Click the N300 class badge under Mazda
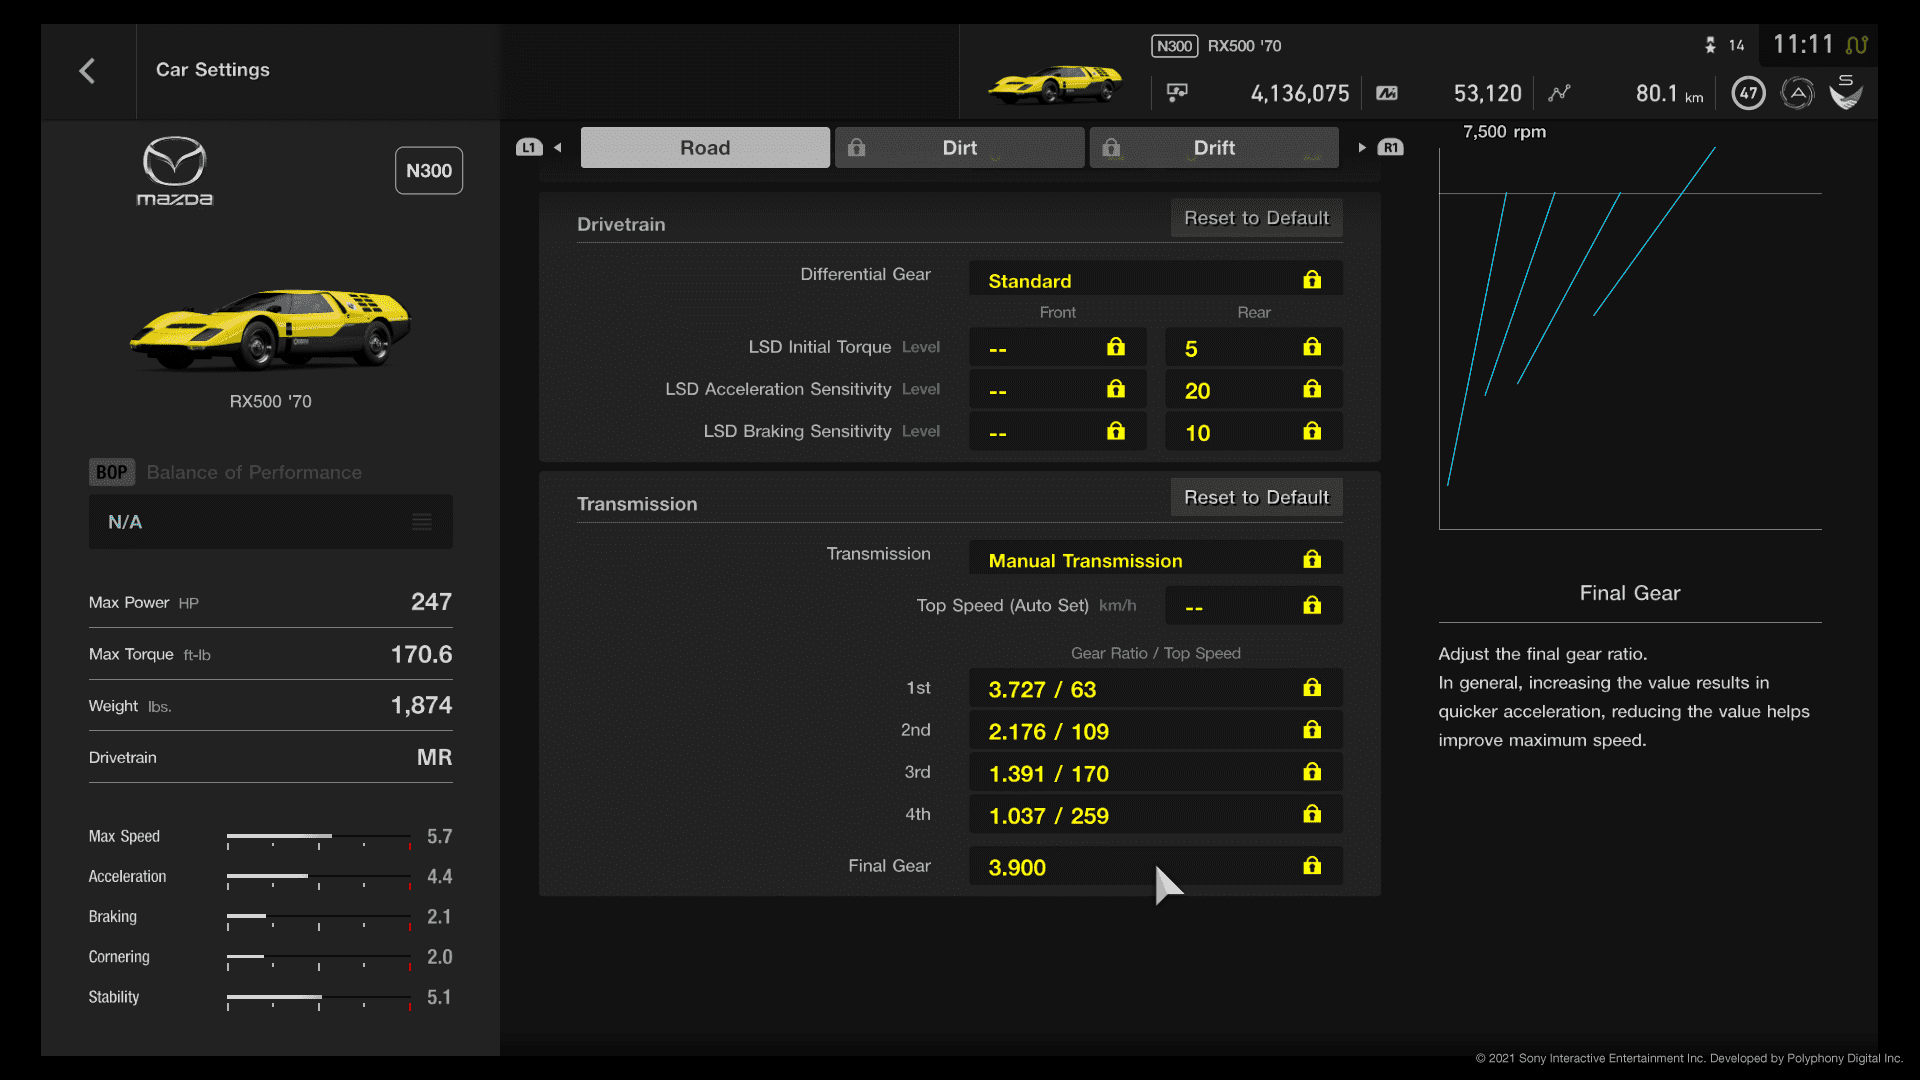The image size is (1920, 1080). (429, 171)
